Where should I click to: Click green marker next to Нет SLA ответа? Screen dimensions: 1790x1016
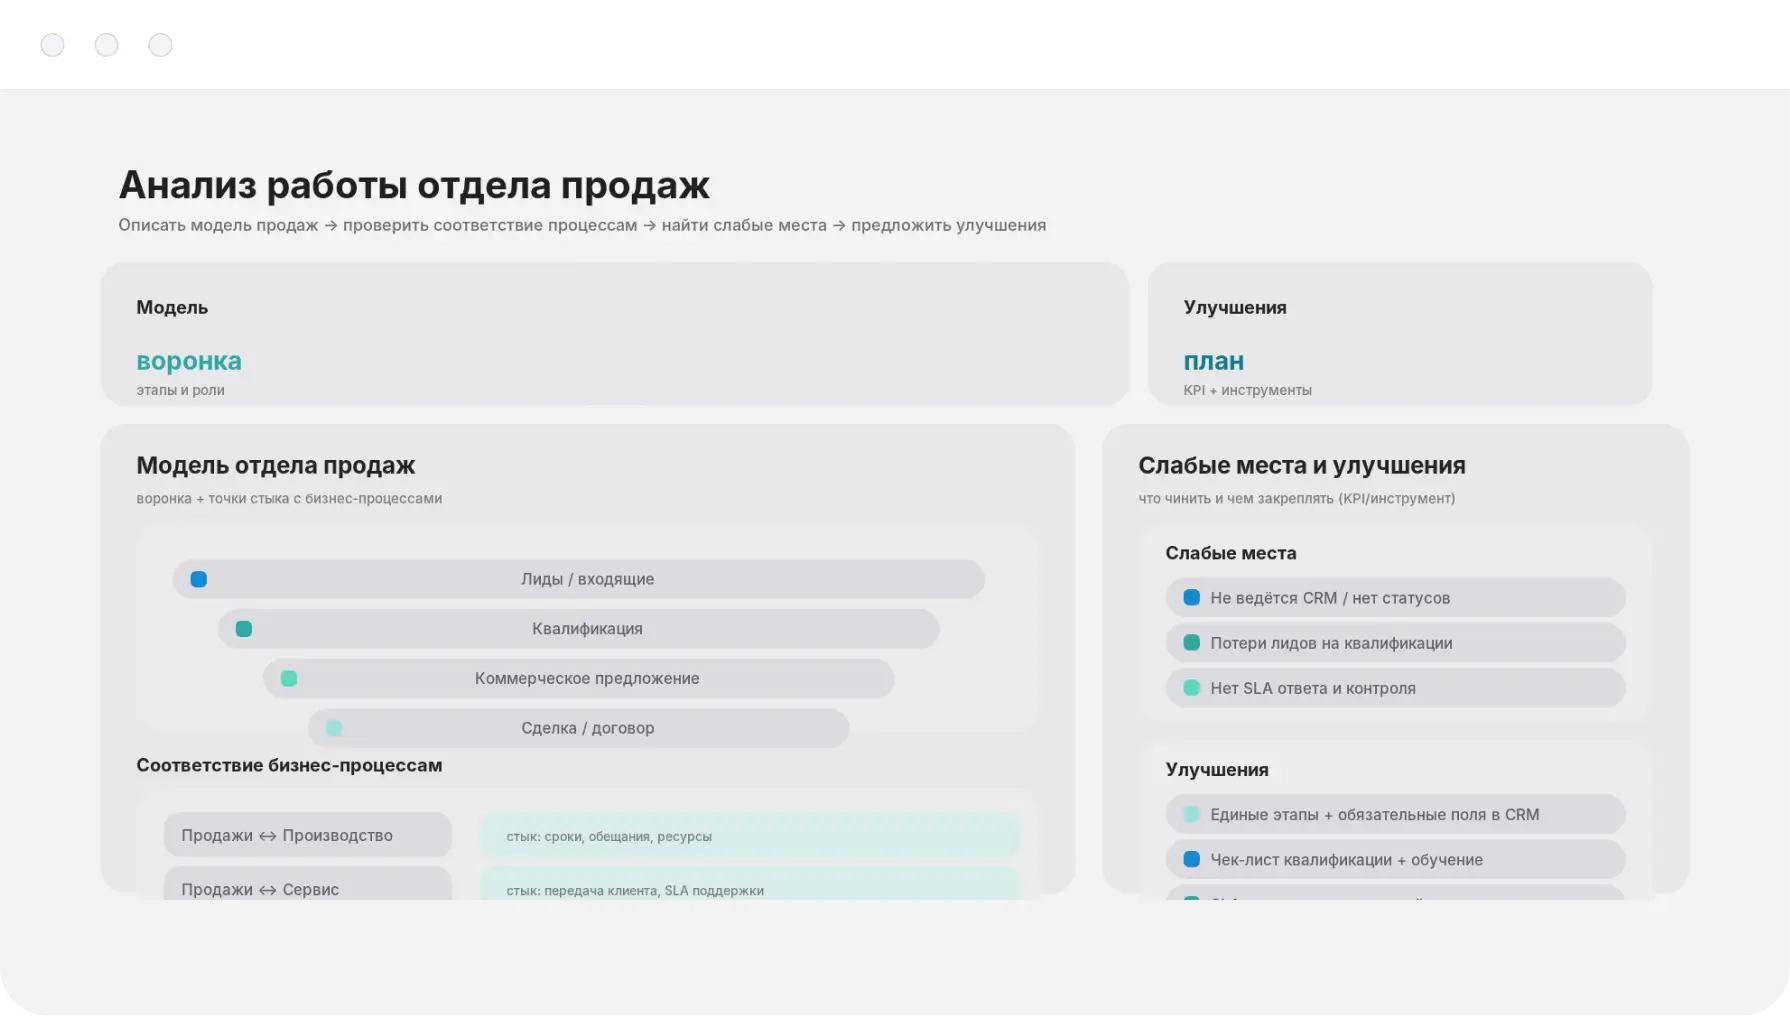(x=1192, y=688)
